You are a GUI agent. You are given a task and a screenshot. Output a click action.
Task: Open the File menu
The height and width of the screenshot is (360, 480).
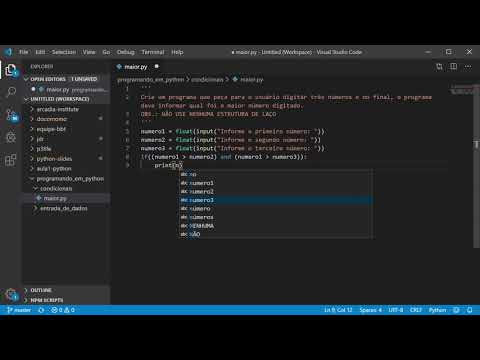point(24,52)
